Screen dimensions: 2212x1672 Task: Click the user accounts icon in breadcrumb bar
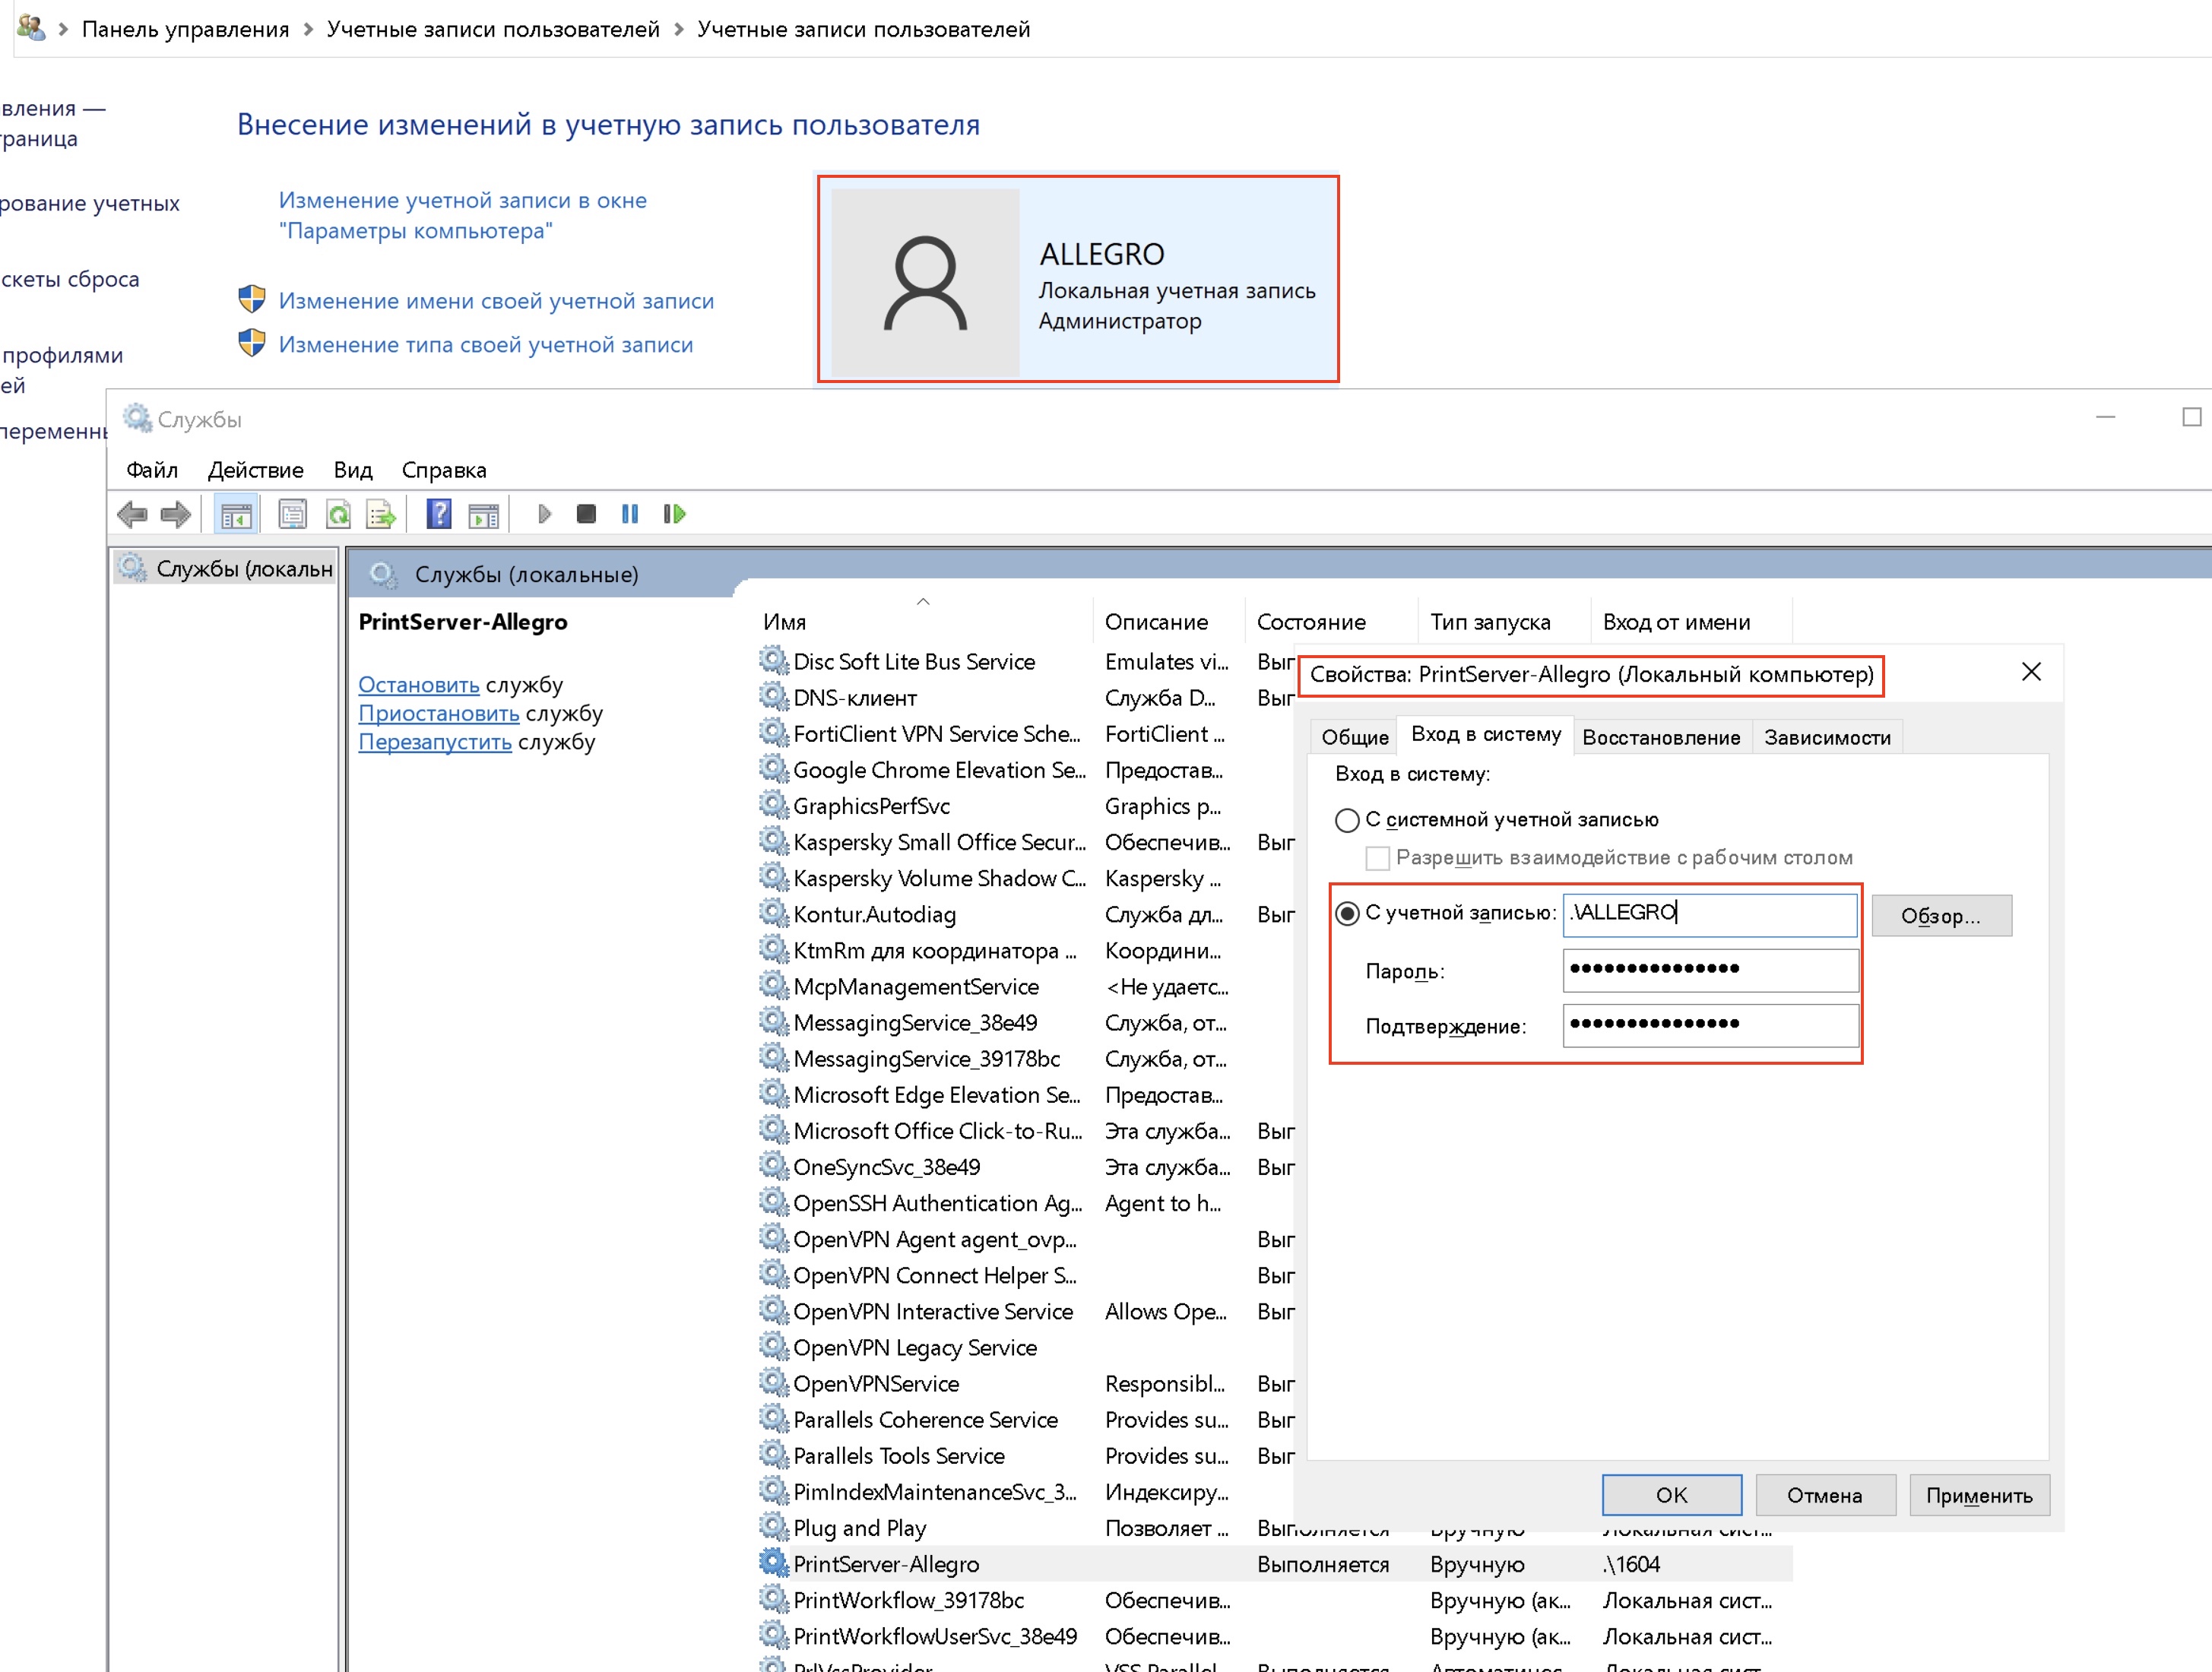point(31,28)
